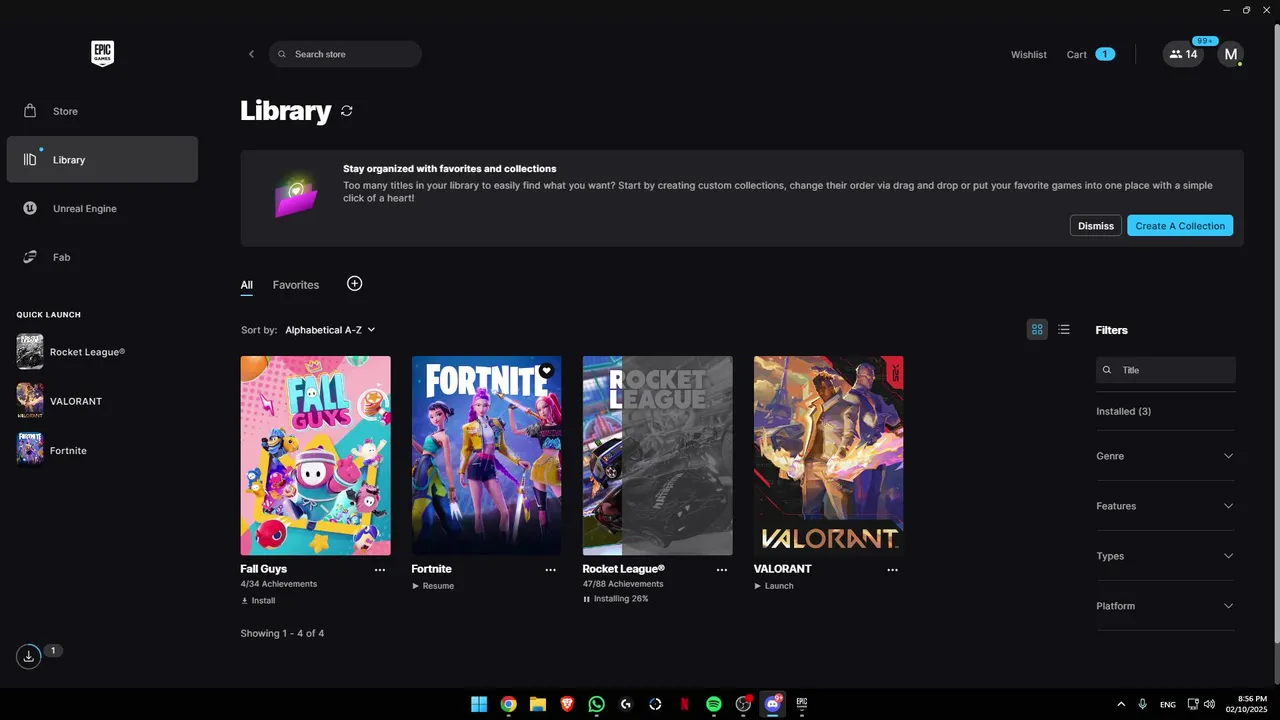Click the Title filter input field
Viewport: 1280px width, 720px height.
(x=1166, y=370)
